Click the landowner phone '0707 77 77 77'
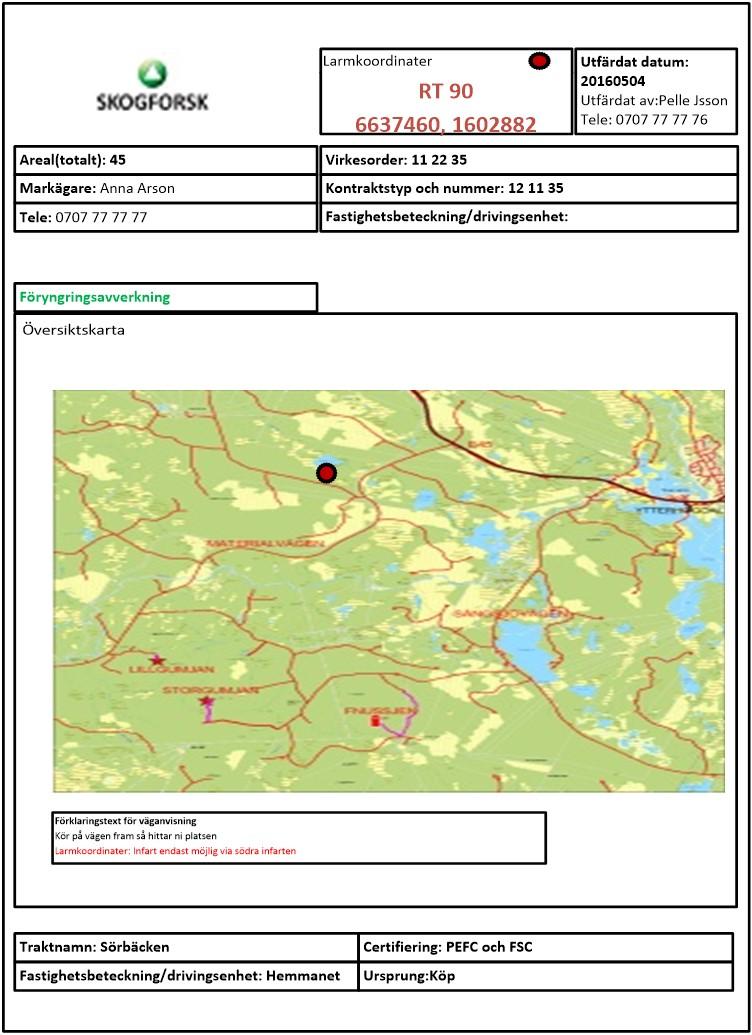Screen dimensions: 752x1035 [x=101, y=217]
